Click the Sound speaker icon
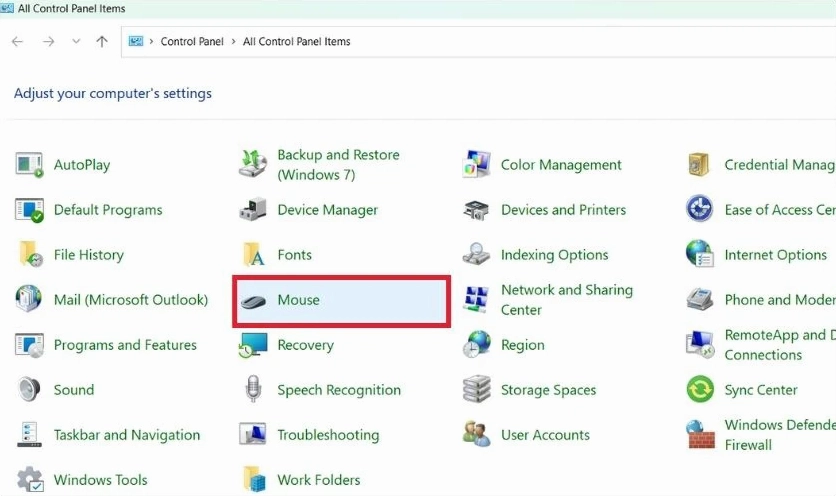The image size is (836, 496). (x=30, y=390)
